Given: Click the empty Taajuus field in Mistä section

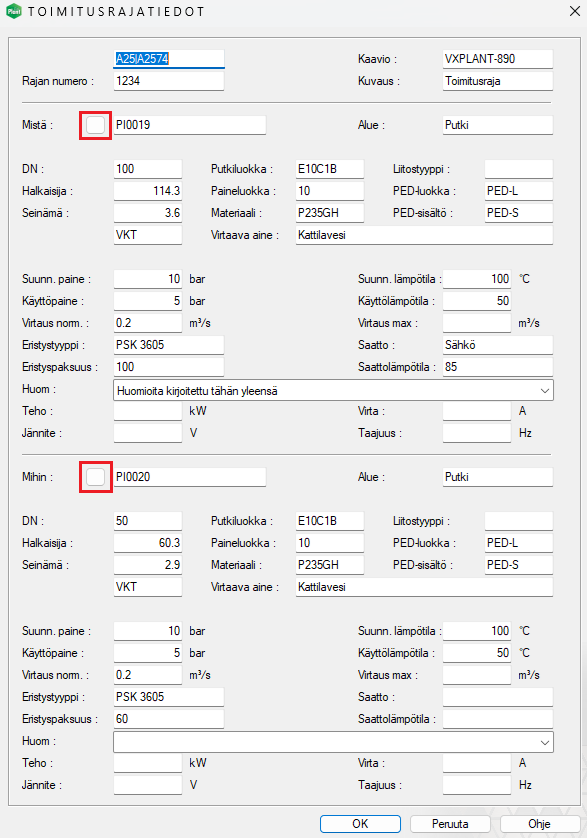Looking at the screenshot, I should [477, 433].
